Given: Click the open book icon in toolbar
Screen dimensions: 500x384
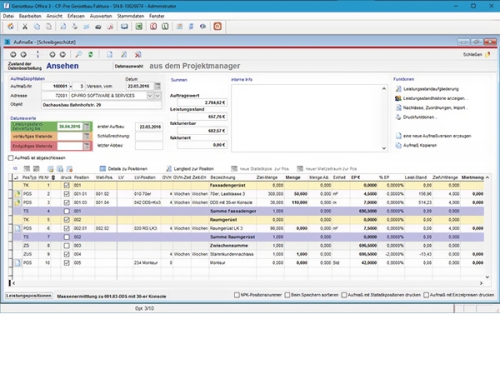Looking at the screenshot, I should (124, 27).
